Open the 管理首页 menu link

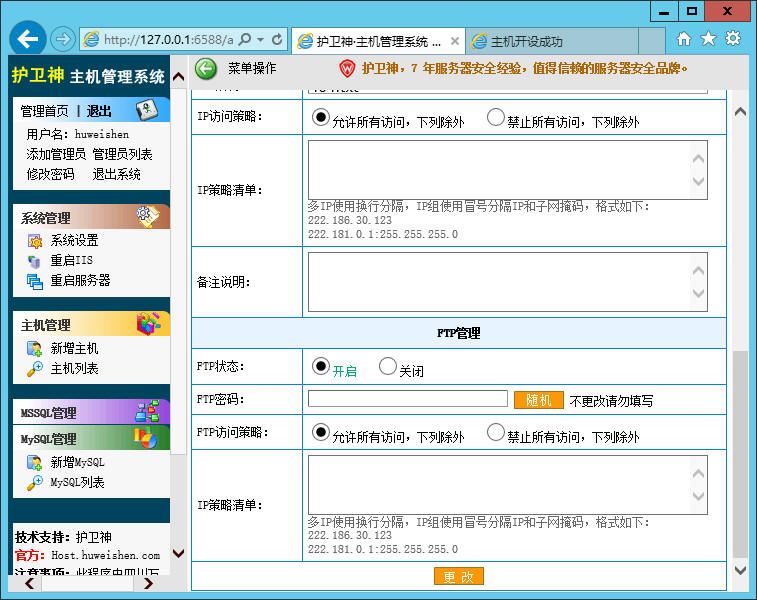[44, 112]
